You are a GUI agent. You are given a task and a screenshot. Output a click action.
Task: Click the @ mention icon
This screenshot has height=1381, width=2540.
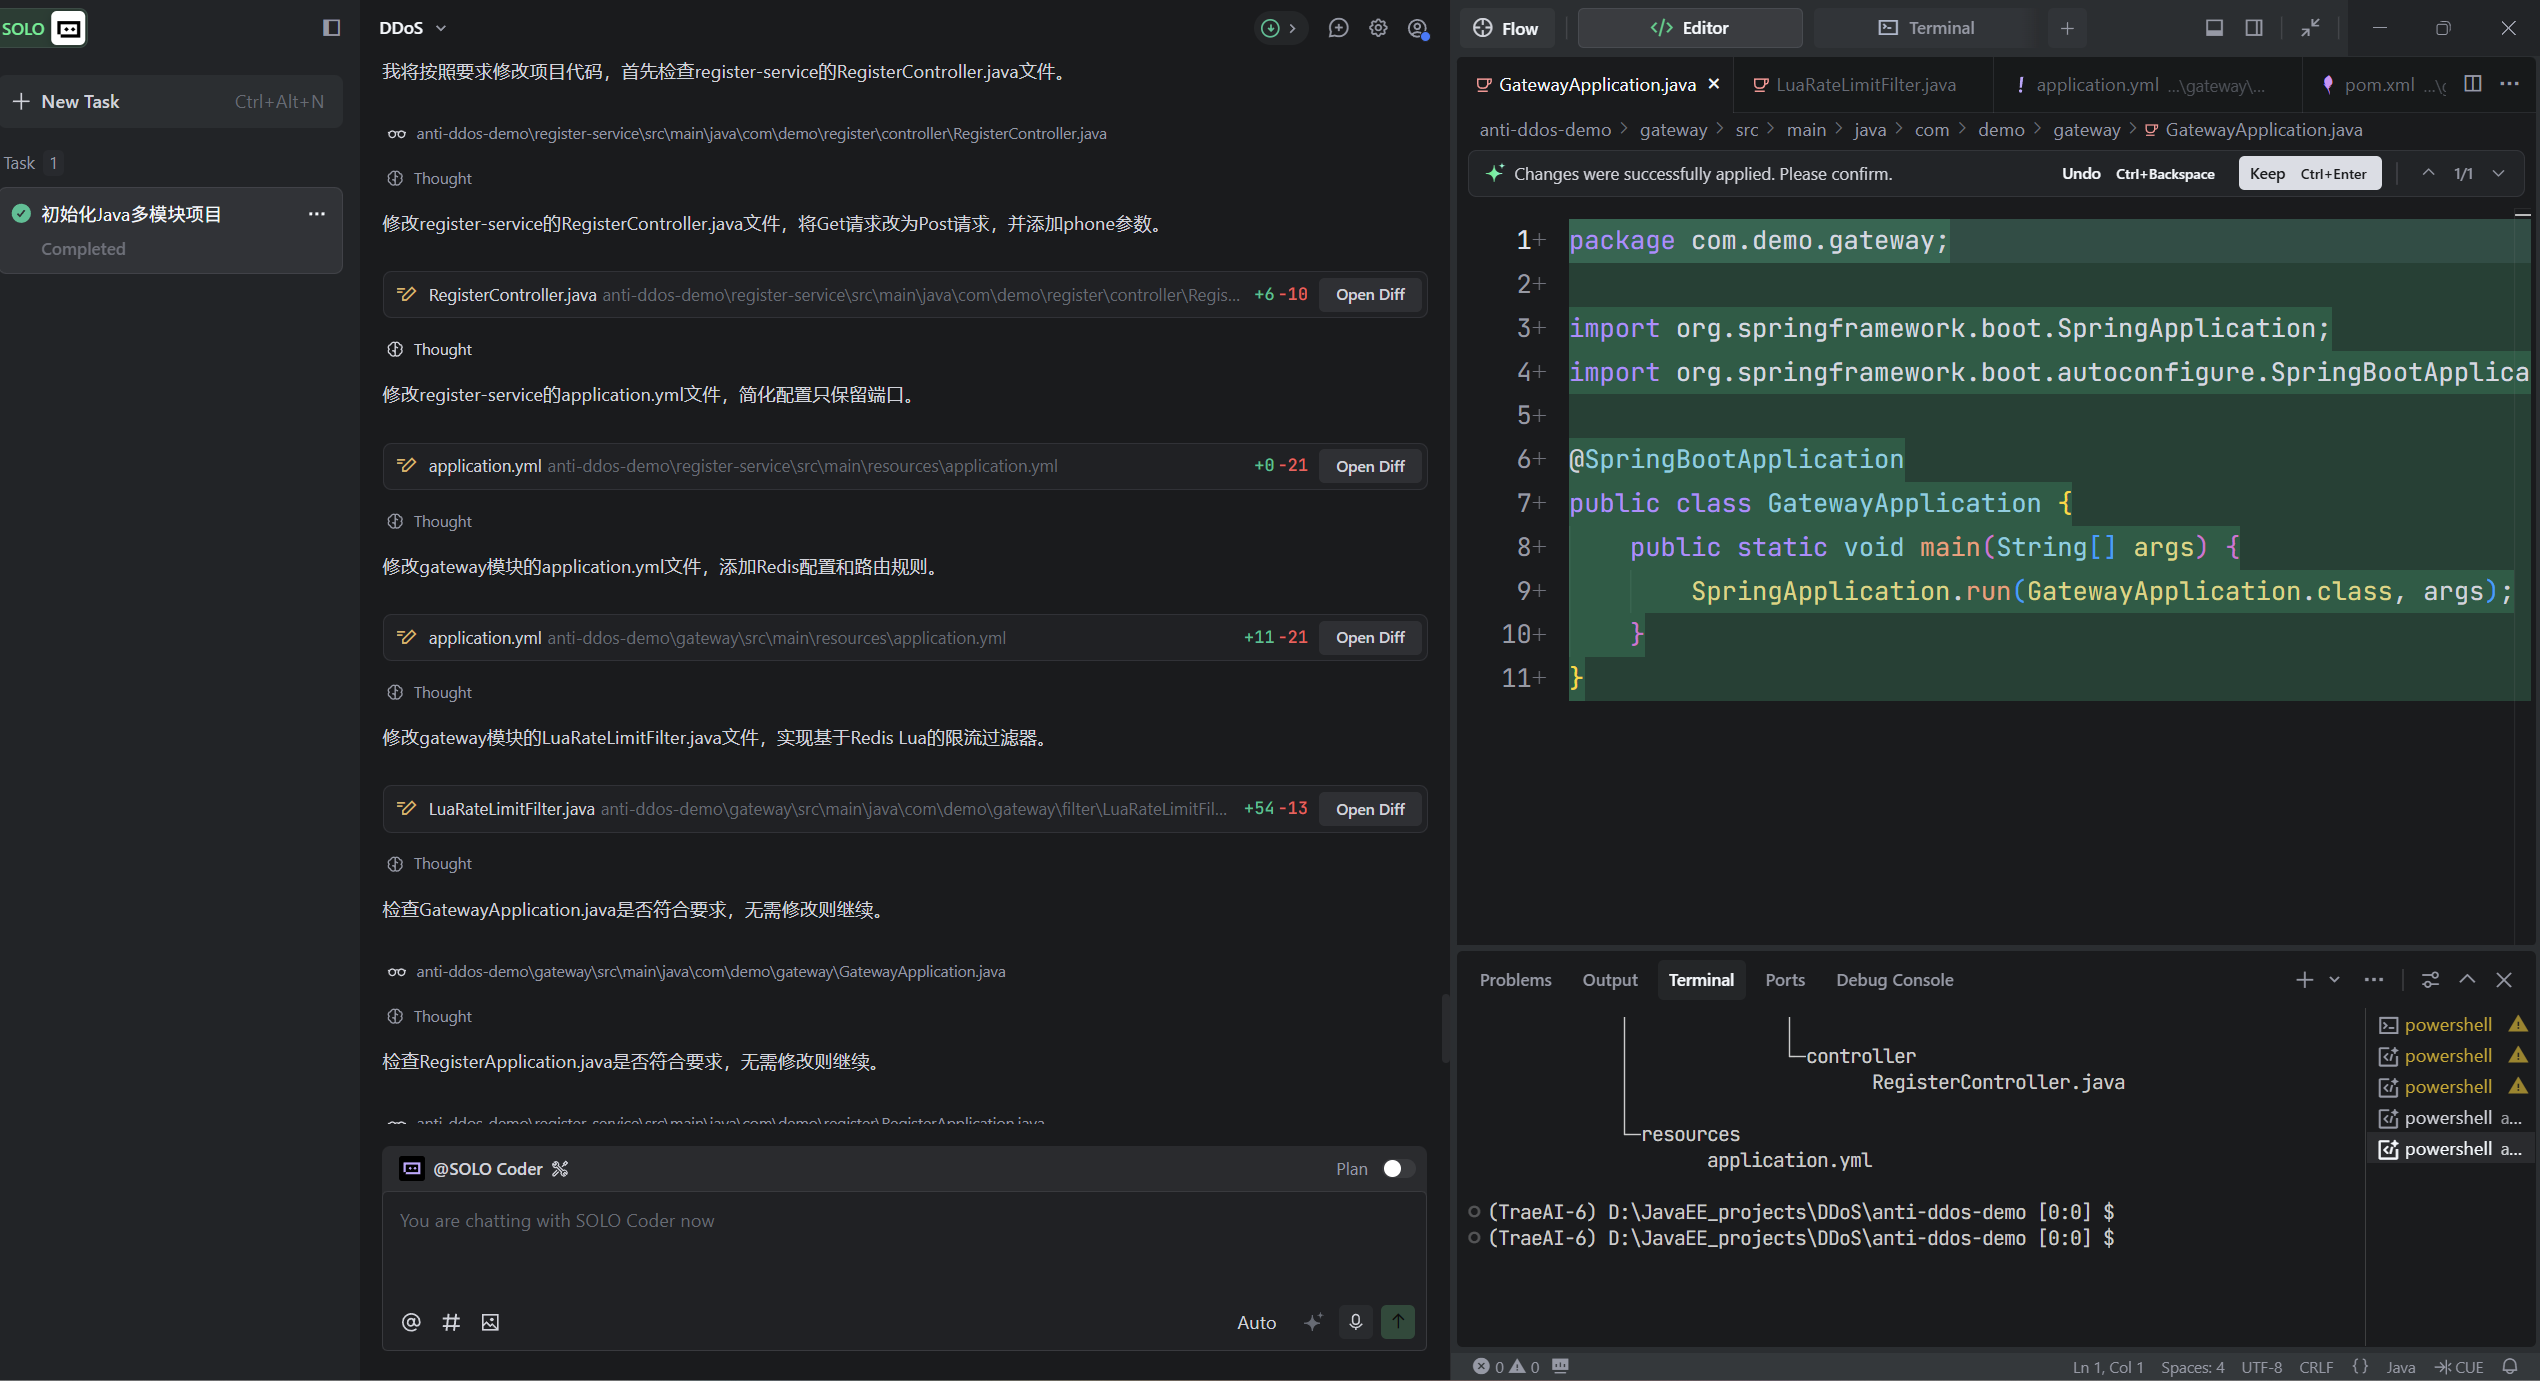411,1322
